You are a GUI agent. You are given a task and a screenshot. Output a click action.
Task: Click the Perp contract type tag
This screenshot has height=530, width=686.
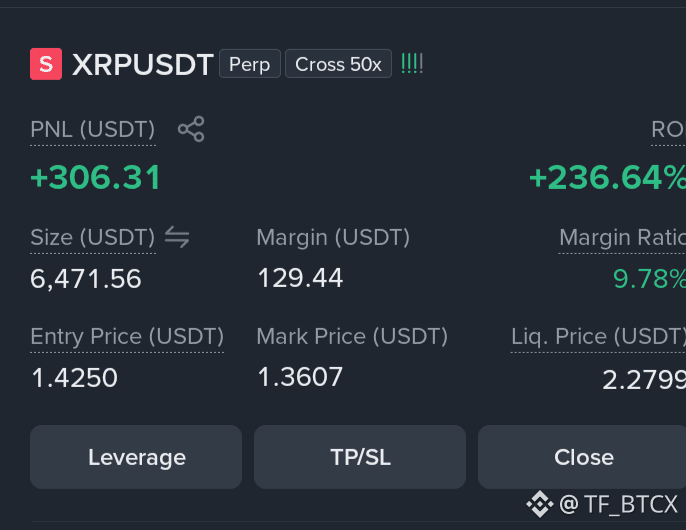tap(250, 64)
